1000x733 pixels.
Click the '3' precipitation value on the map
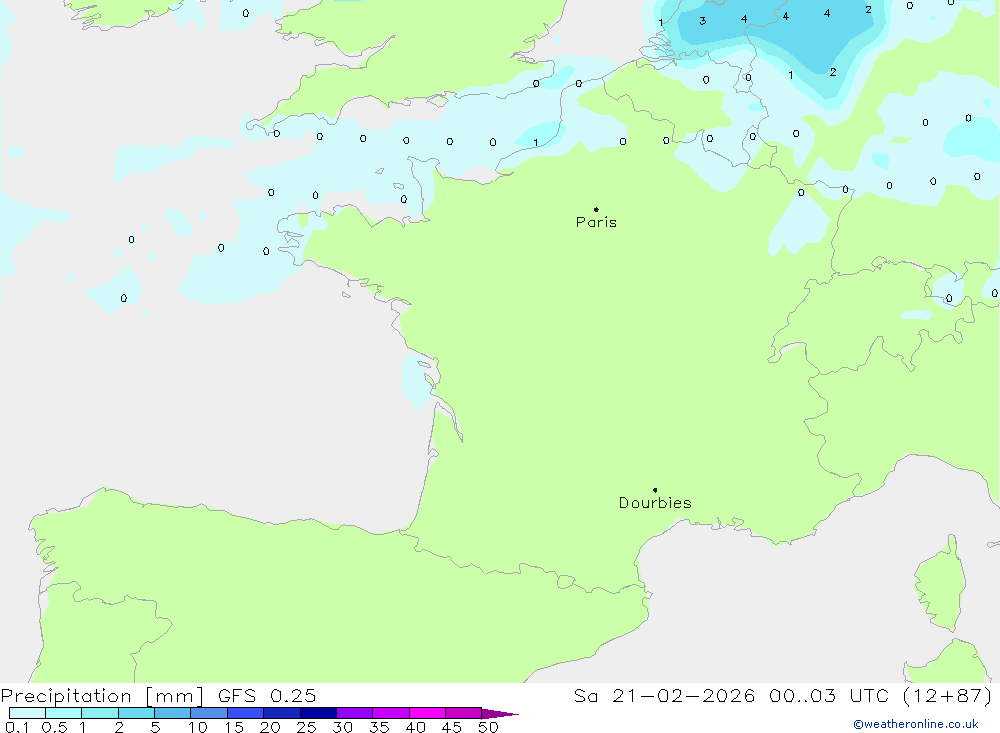[x=702, y=21]
